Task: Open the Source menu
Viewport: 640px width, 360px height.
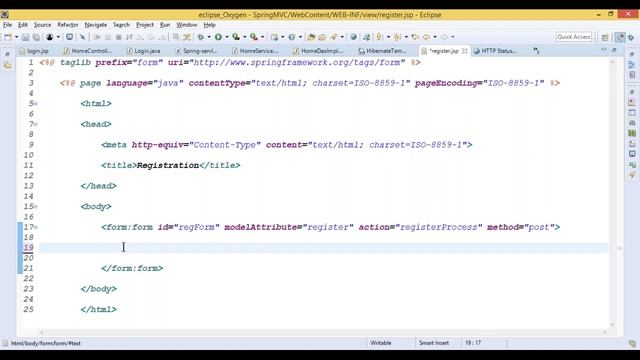Action: tap(42, 25)
